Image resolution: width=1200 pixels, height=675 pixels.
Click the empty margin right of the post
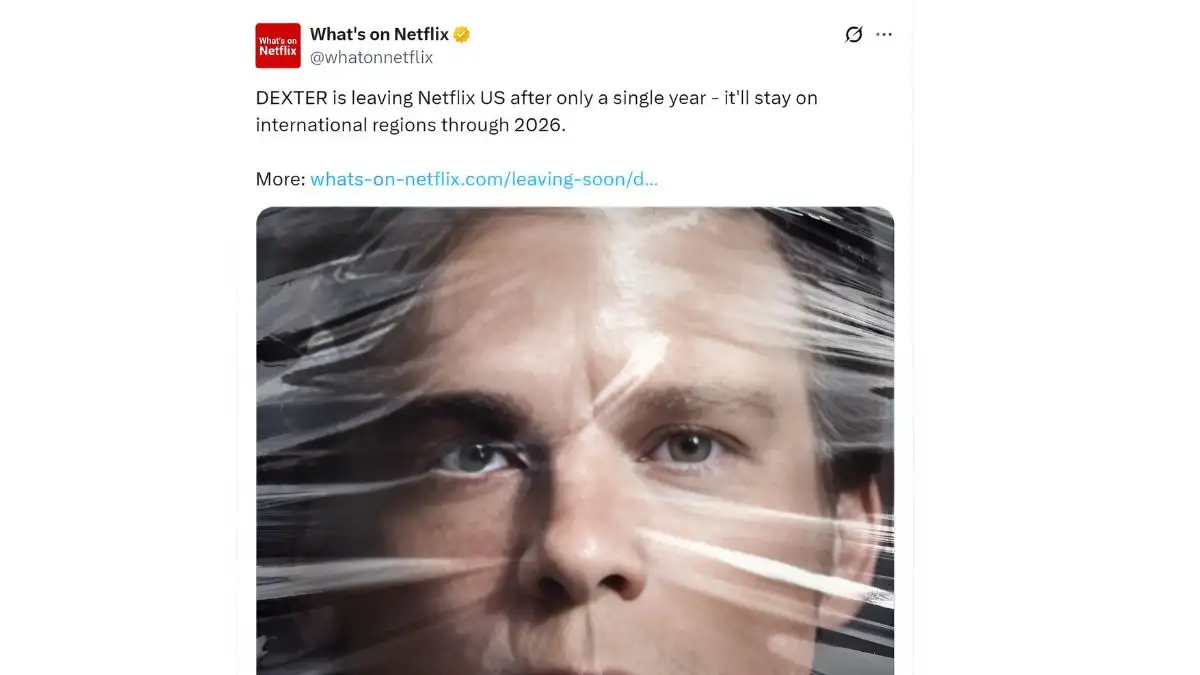(x=1050, y=340)
